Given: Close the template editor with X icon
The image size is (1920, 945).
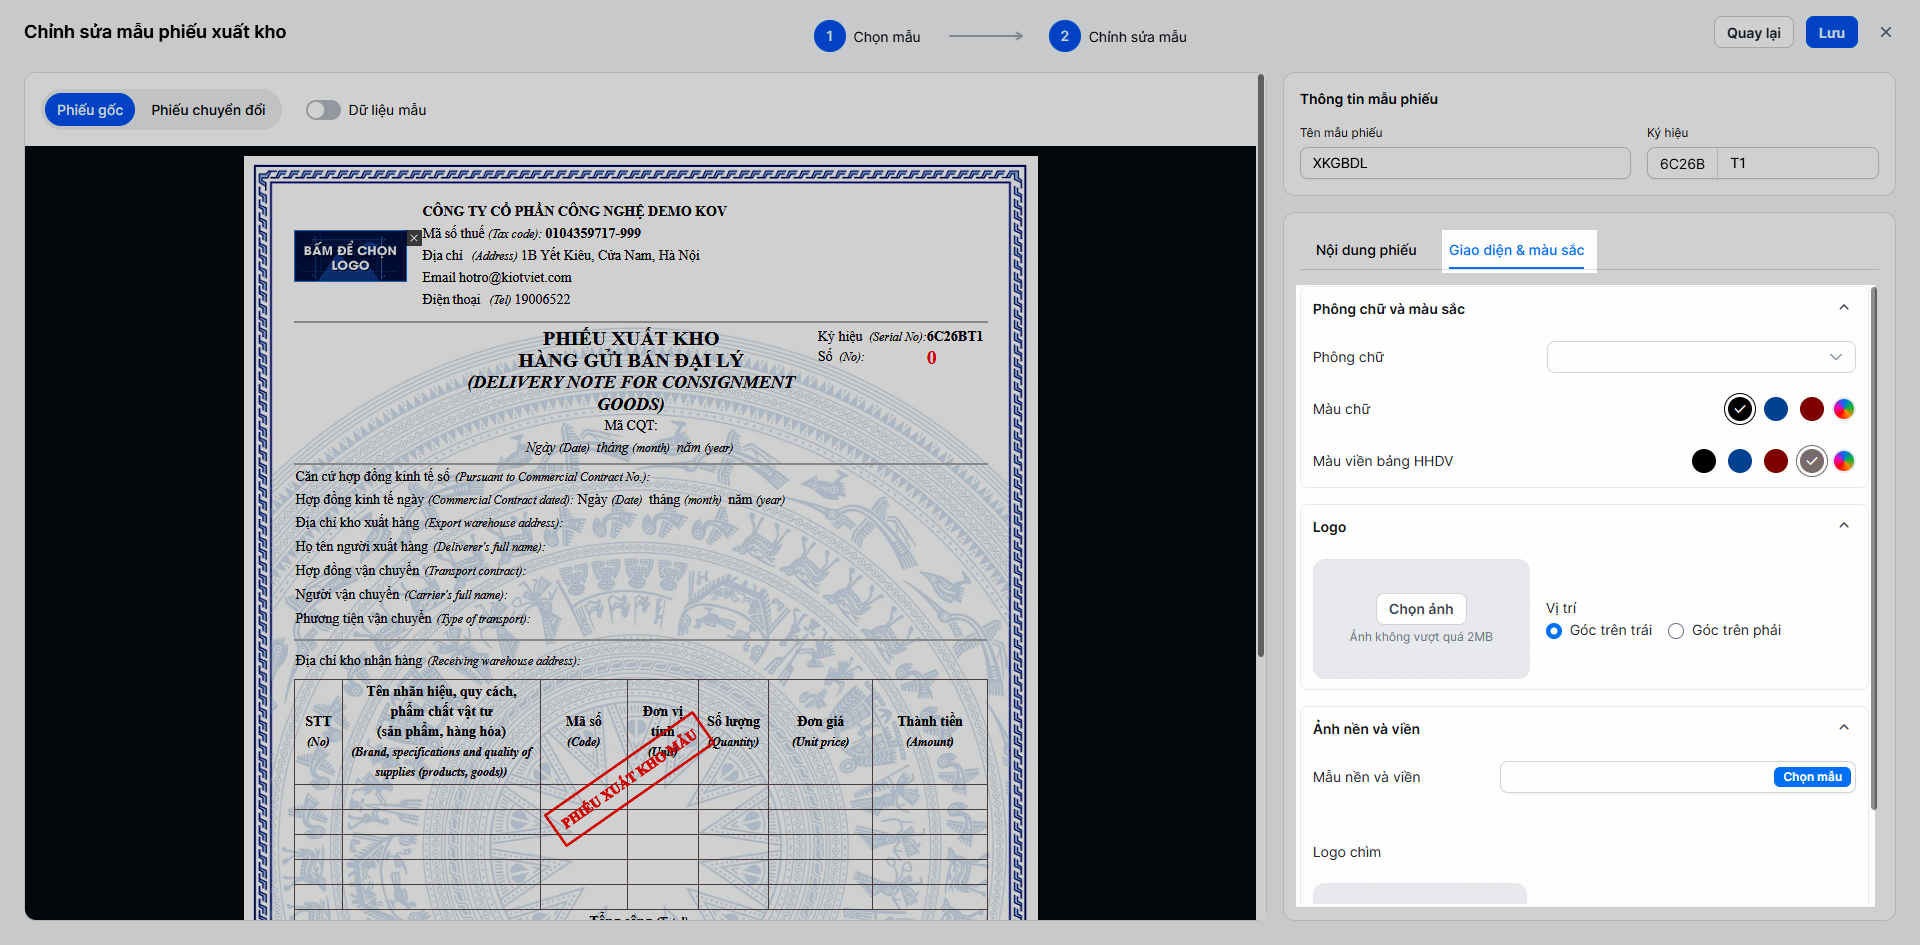Looking at the screenshot, I should [x=1885, y=32].
